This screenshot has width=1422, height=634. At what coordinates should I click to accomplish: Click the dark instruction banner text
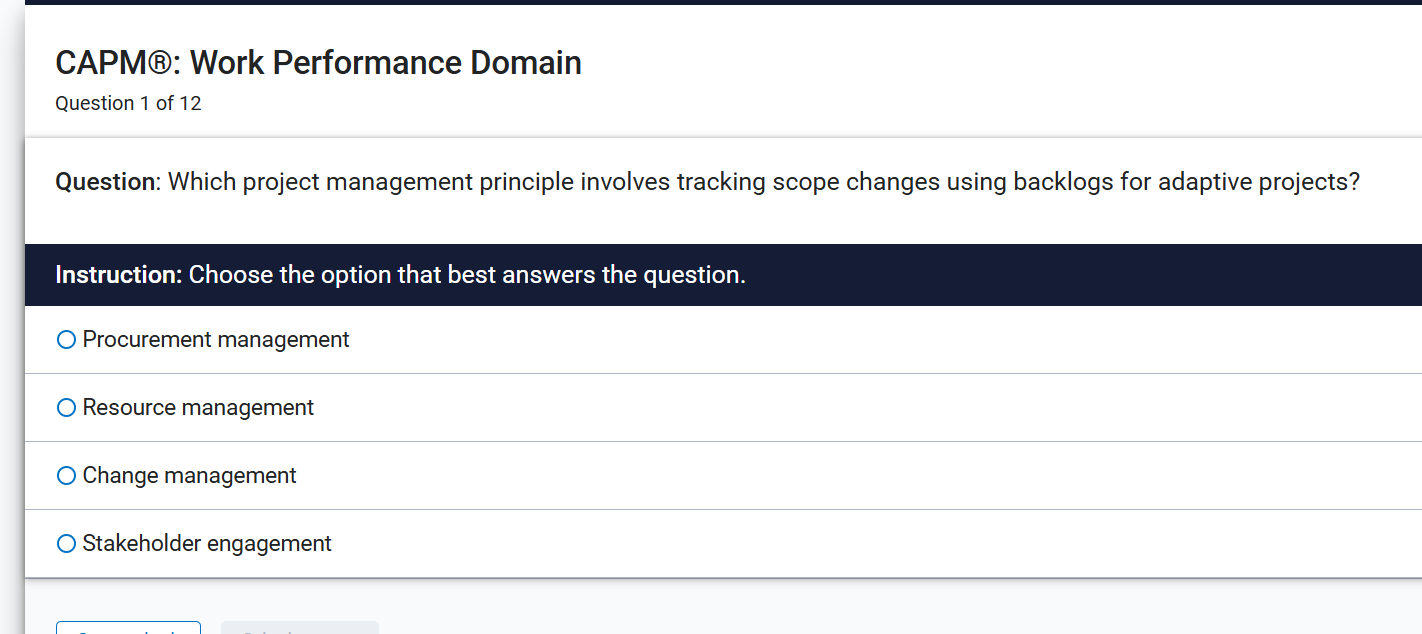pyautogui.click(x=467, y=275)
